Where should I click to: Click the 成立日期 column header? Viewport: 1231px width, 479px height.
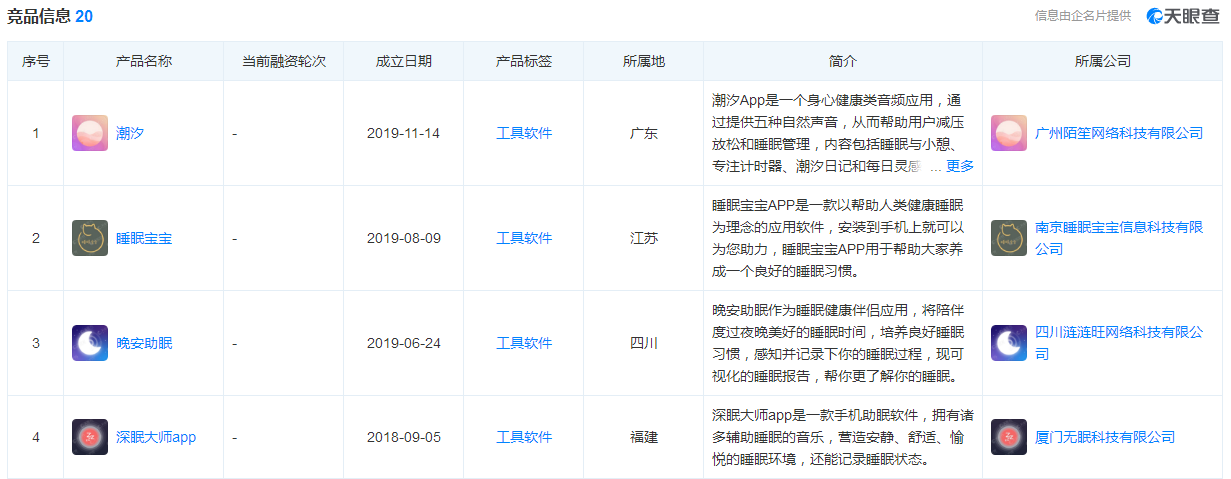pyautogui.click(x=404, y=61)
